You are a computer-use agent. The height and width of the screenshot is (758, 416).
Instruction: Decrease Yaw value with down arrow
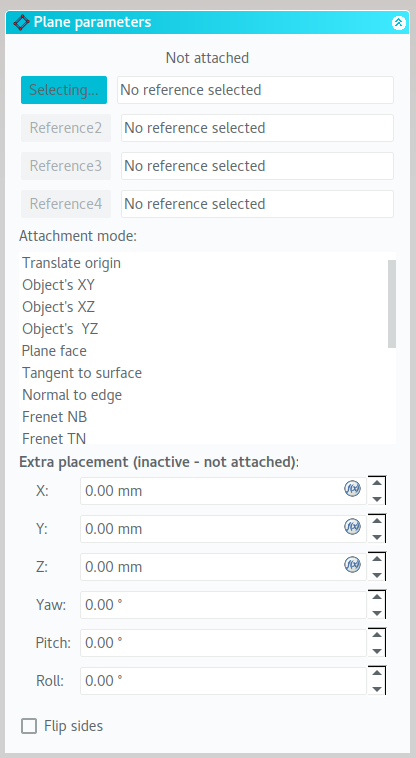click(x=377, y=613)
